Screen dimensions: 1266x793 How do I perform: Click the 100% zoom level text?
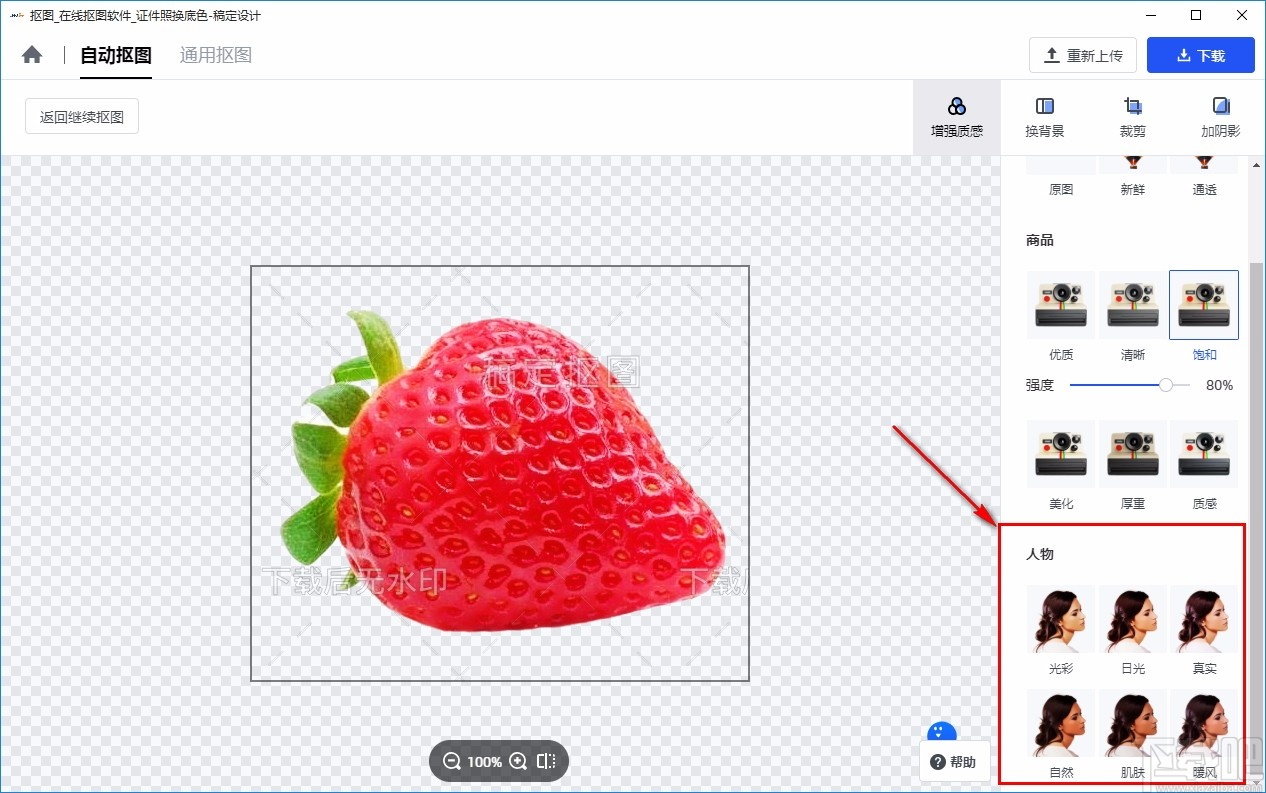point(485,762)
